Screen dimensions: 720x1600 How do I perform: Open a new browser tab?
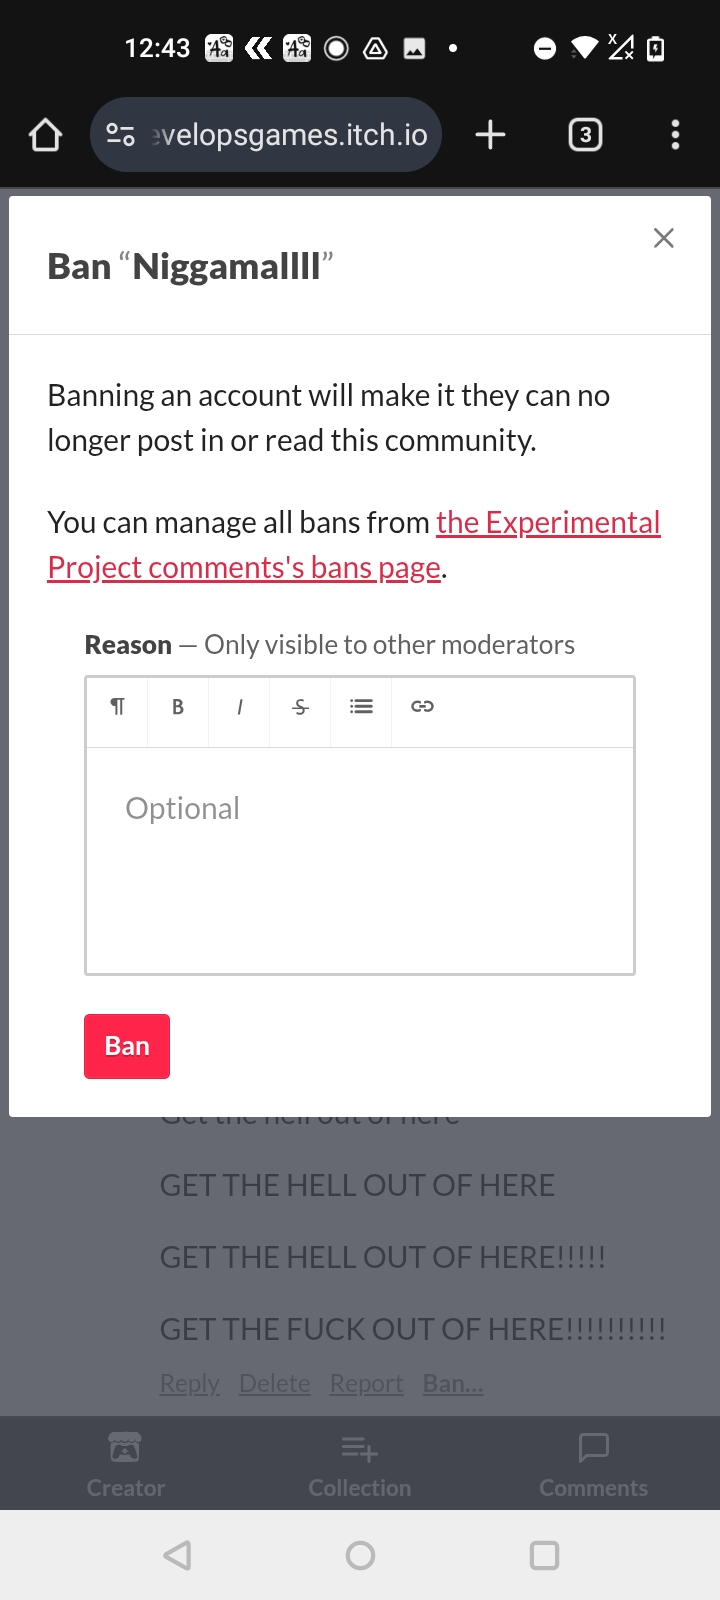[x=490, y=135]
